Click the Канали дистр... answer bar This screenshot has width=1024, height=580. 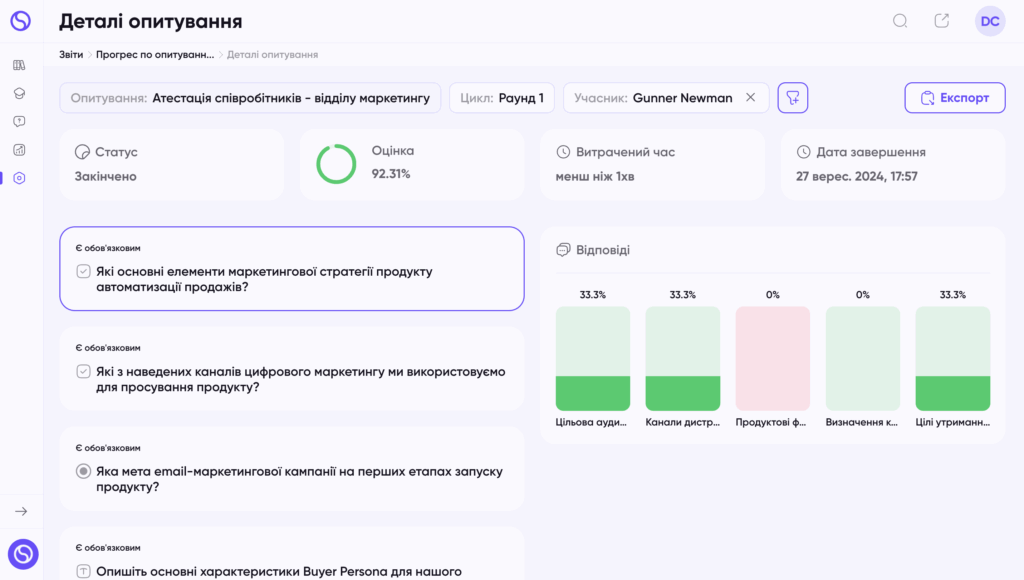pyautogui.click(x=682, y=359)
